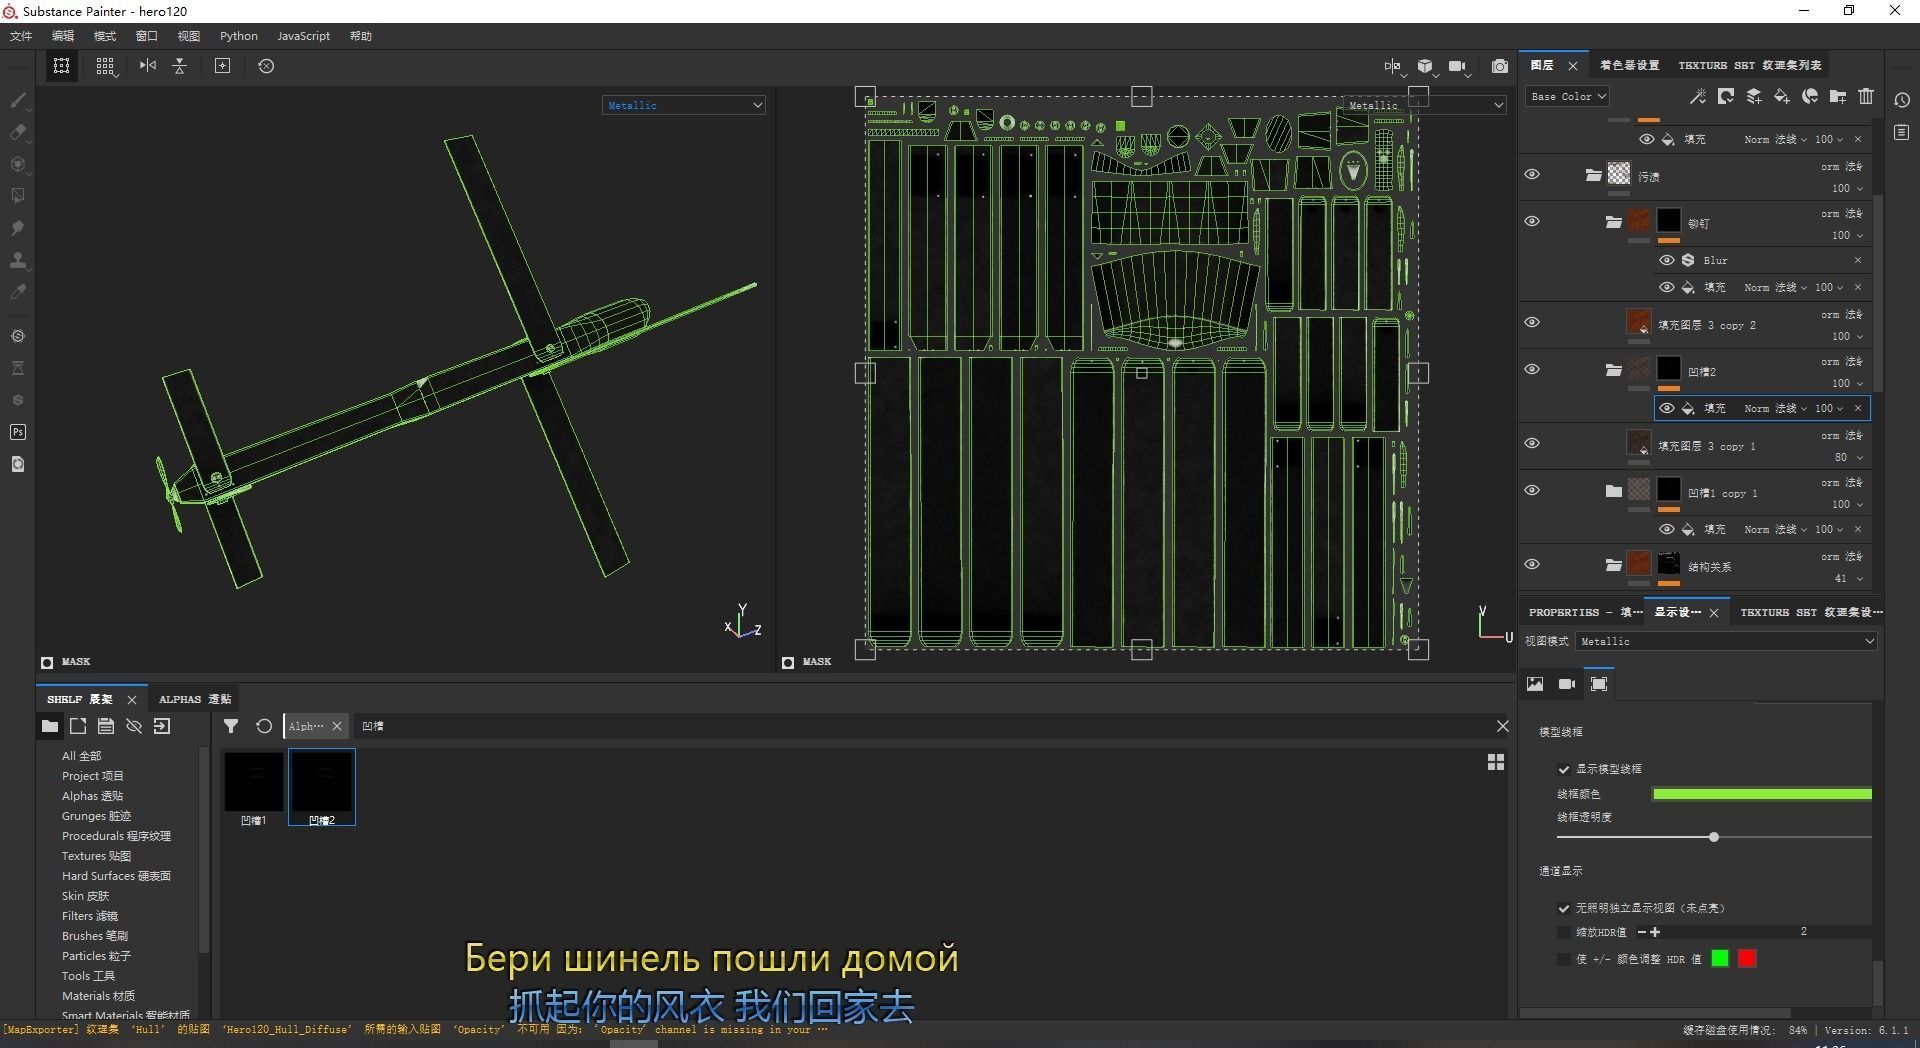Viewport: 1920px width, 1048px height.
Task: Open the 2D view Metallic channel dropdown
Action: (x=1424, y=105)
